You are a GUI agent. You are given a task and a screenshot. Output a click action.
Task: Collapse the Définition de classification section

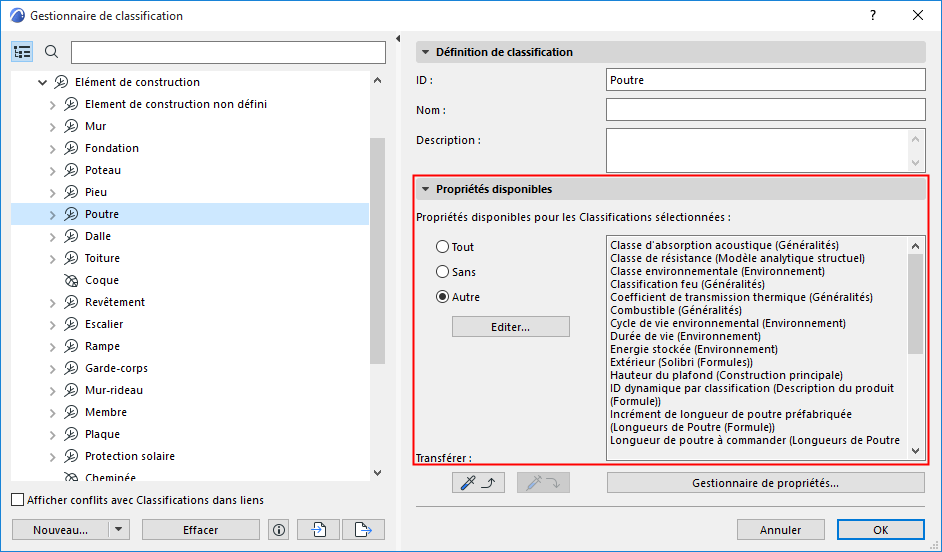click(425, 52)
